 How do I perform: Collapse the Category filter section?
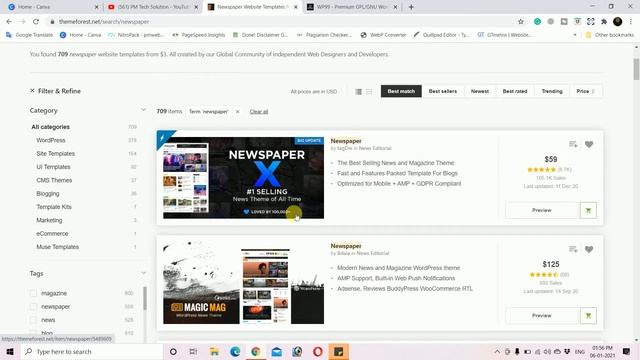[143, 110]
